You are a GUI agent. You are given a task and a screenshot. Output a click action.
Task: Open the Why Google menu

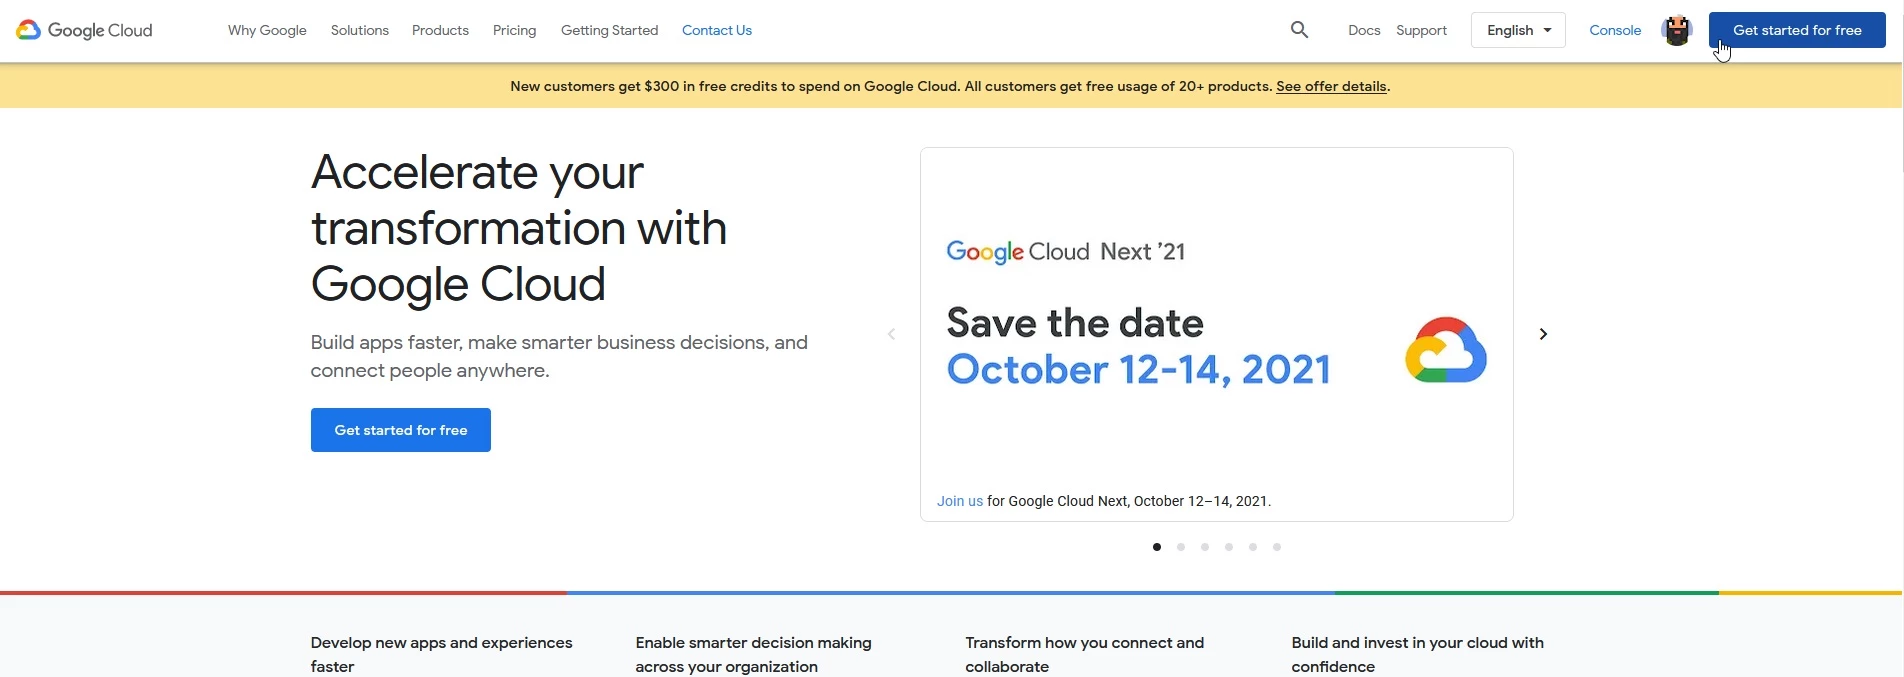coord(267,30)
